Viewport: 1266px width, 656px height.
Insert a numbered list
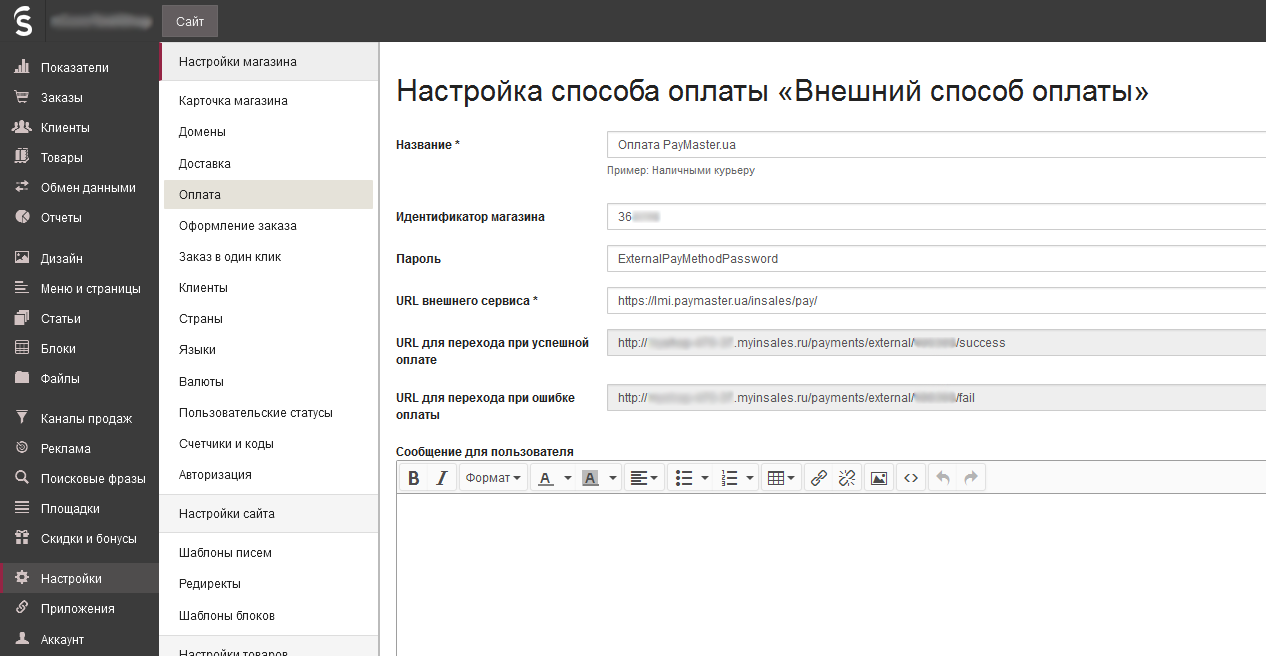click(729, 478)
